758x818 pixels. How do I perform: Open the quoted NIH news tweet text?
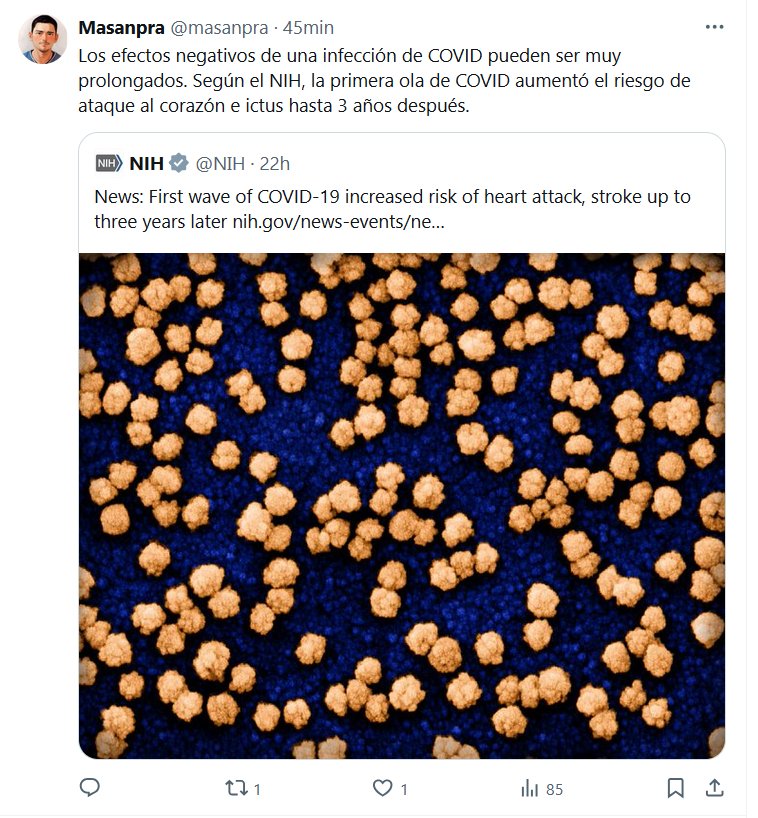392,208
